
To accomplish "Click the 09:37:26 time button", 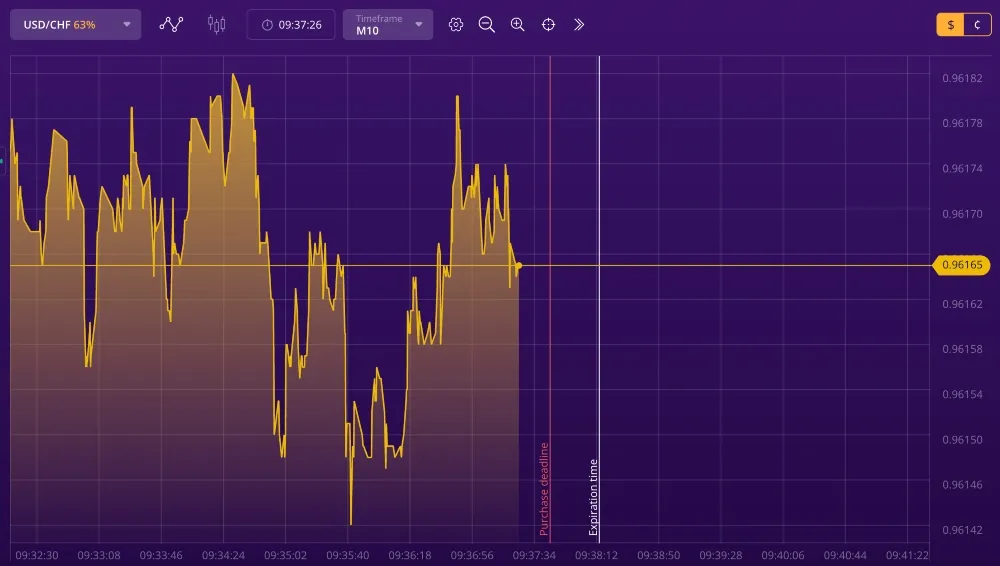I will coord(291,24).
